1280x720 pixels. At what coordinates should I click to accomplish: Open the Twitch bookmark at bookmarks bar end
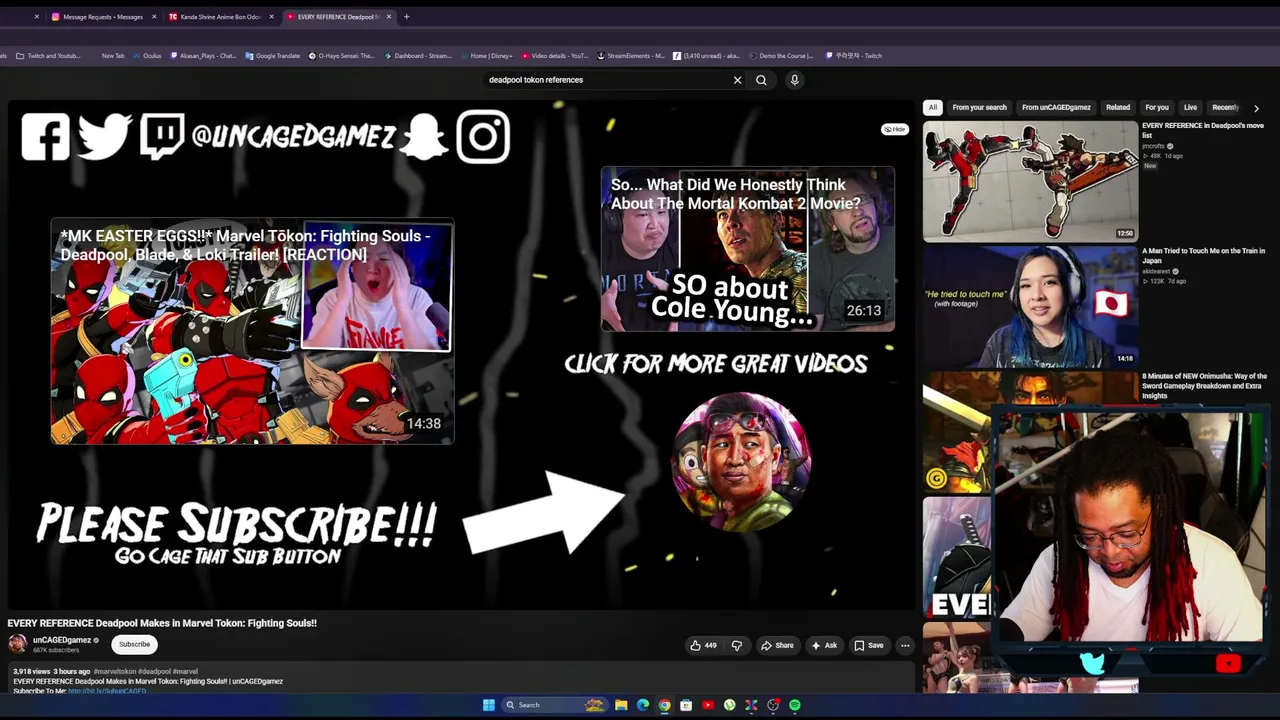pyautogui.click(x=853, y=56)
